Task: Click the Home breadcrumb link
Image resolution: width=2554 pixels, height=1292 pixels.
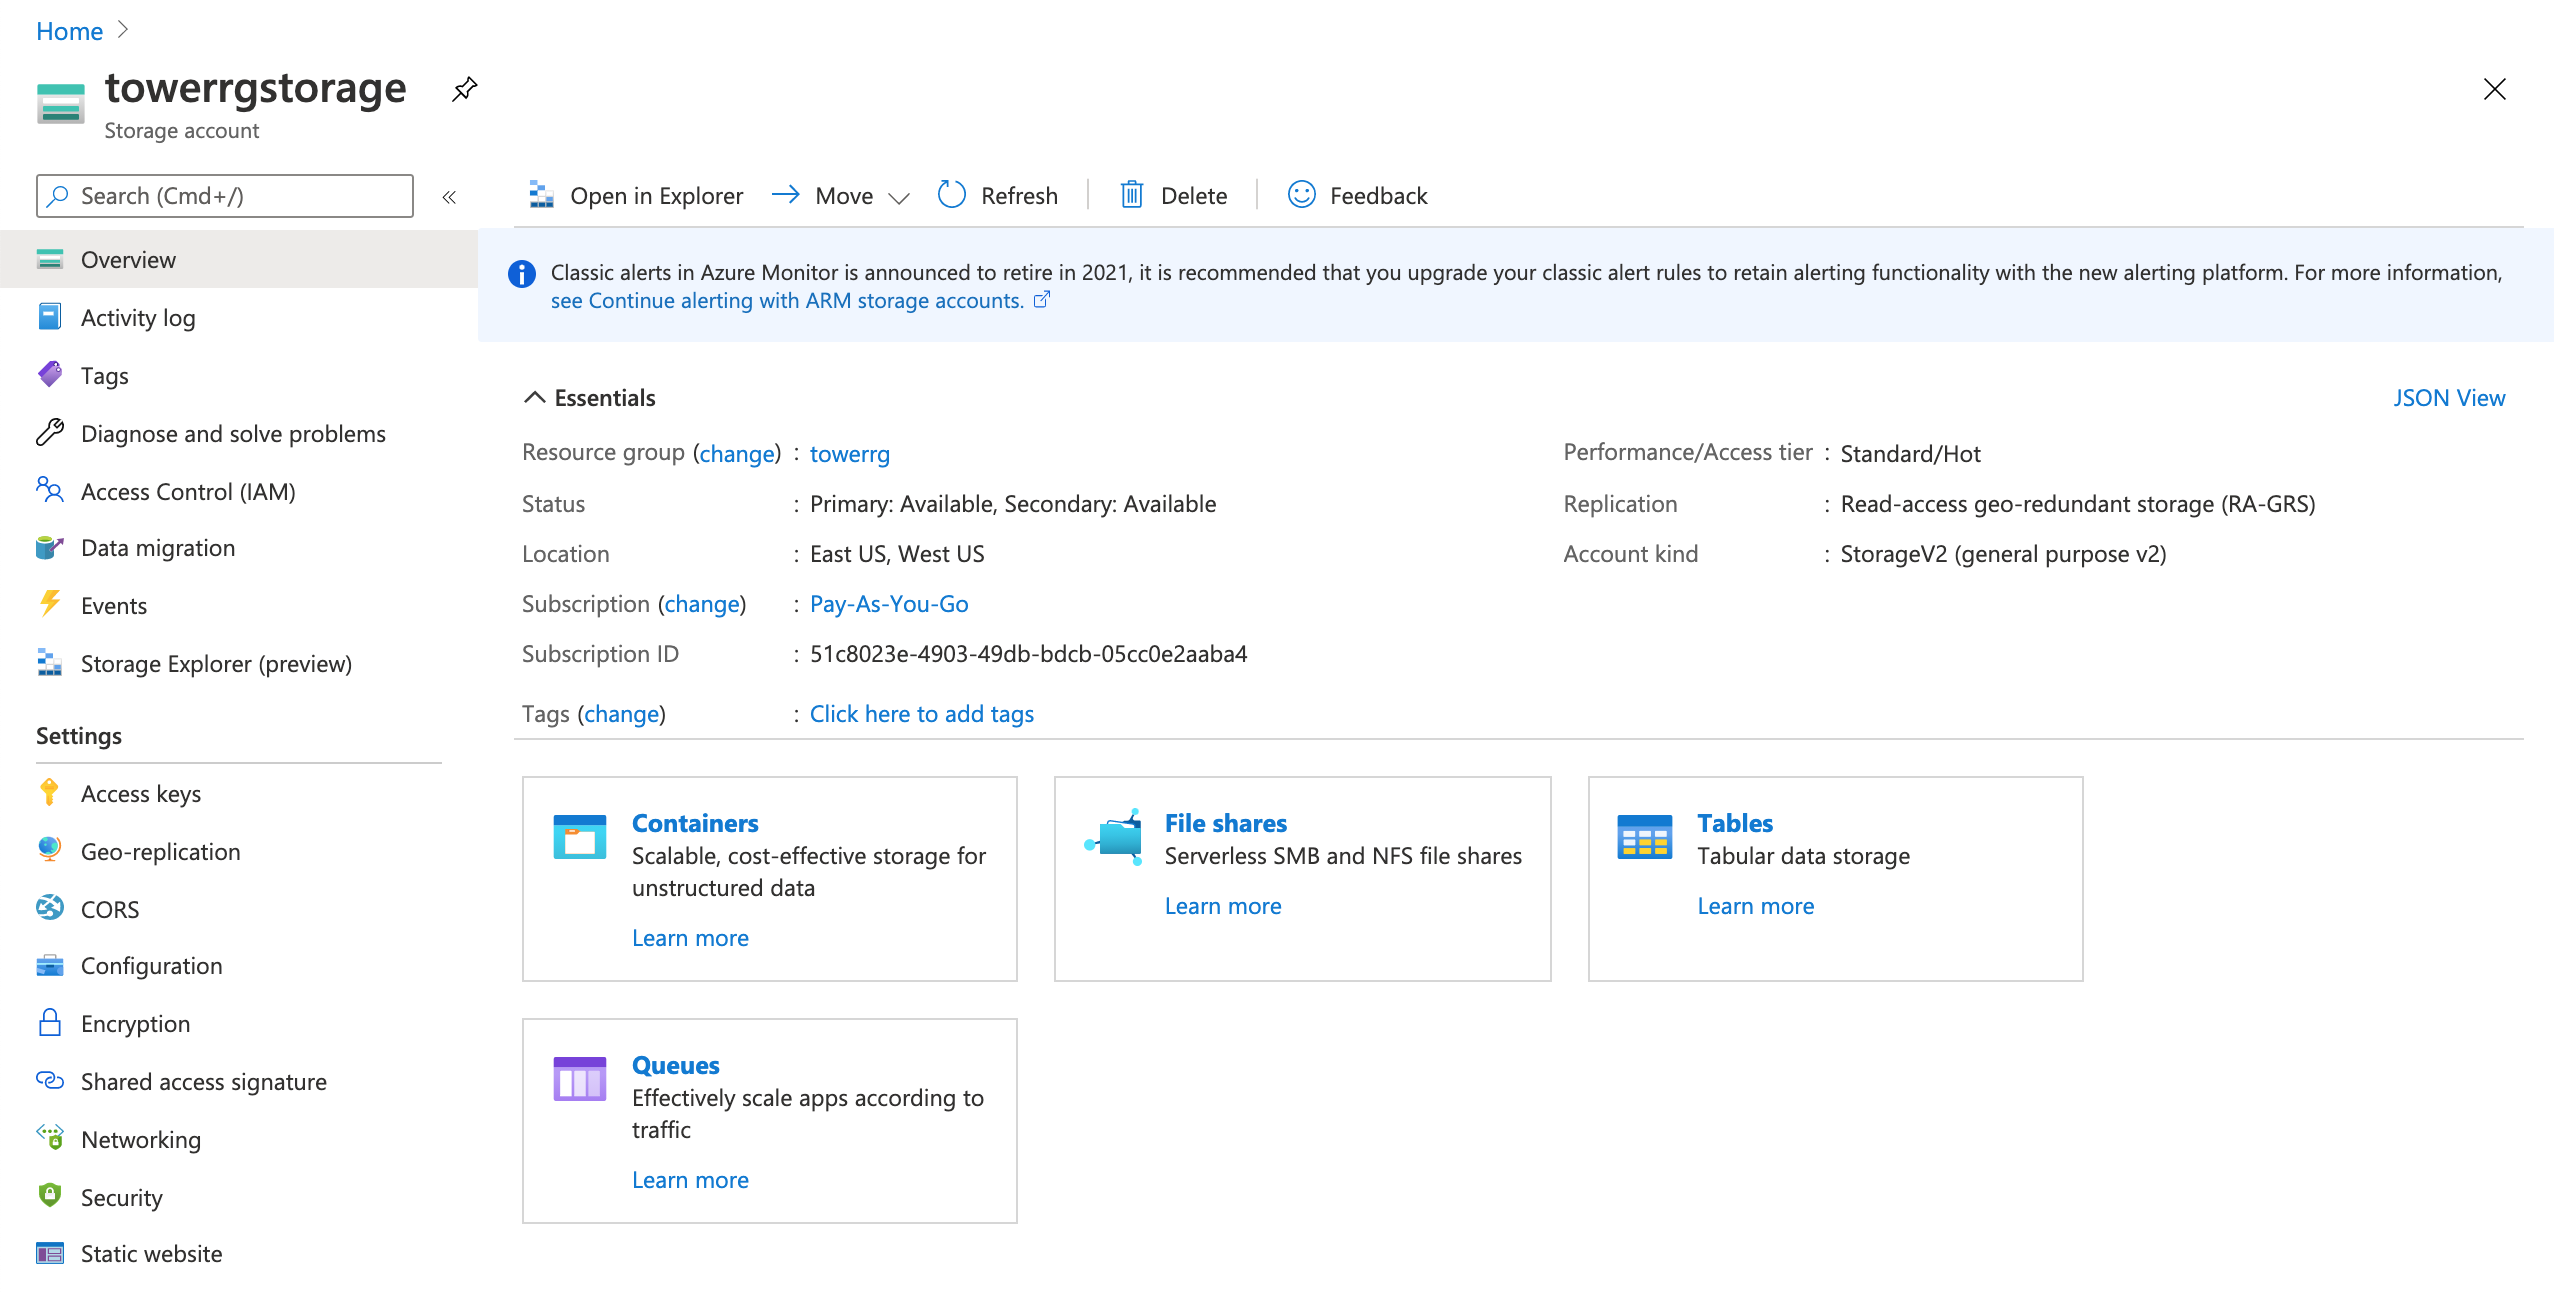Action: coord(69,31)
